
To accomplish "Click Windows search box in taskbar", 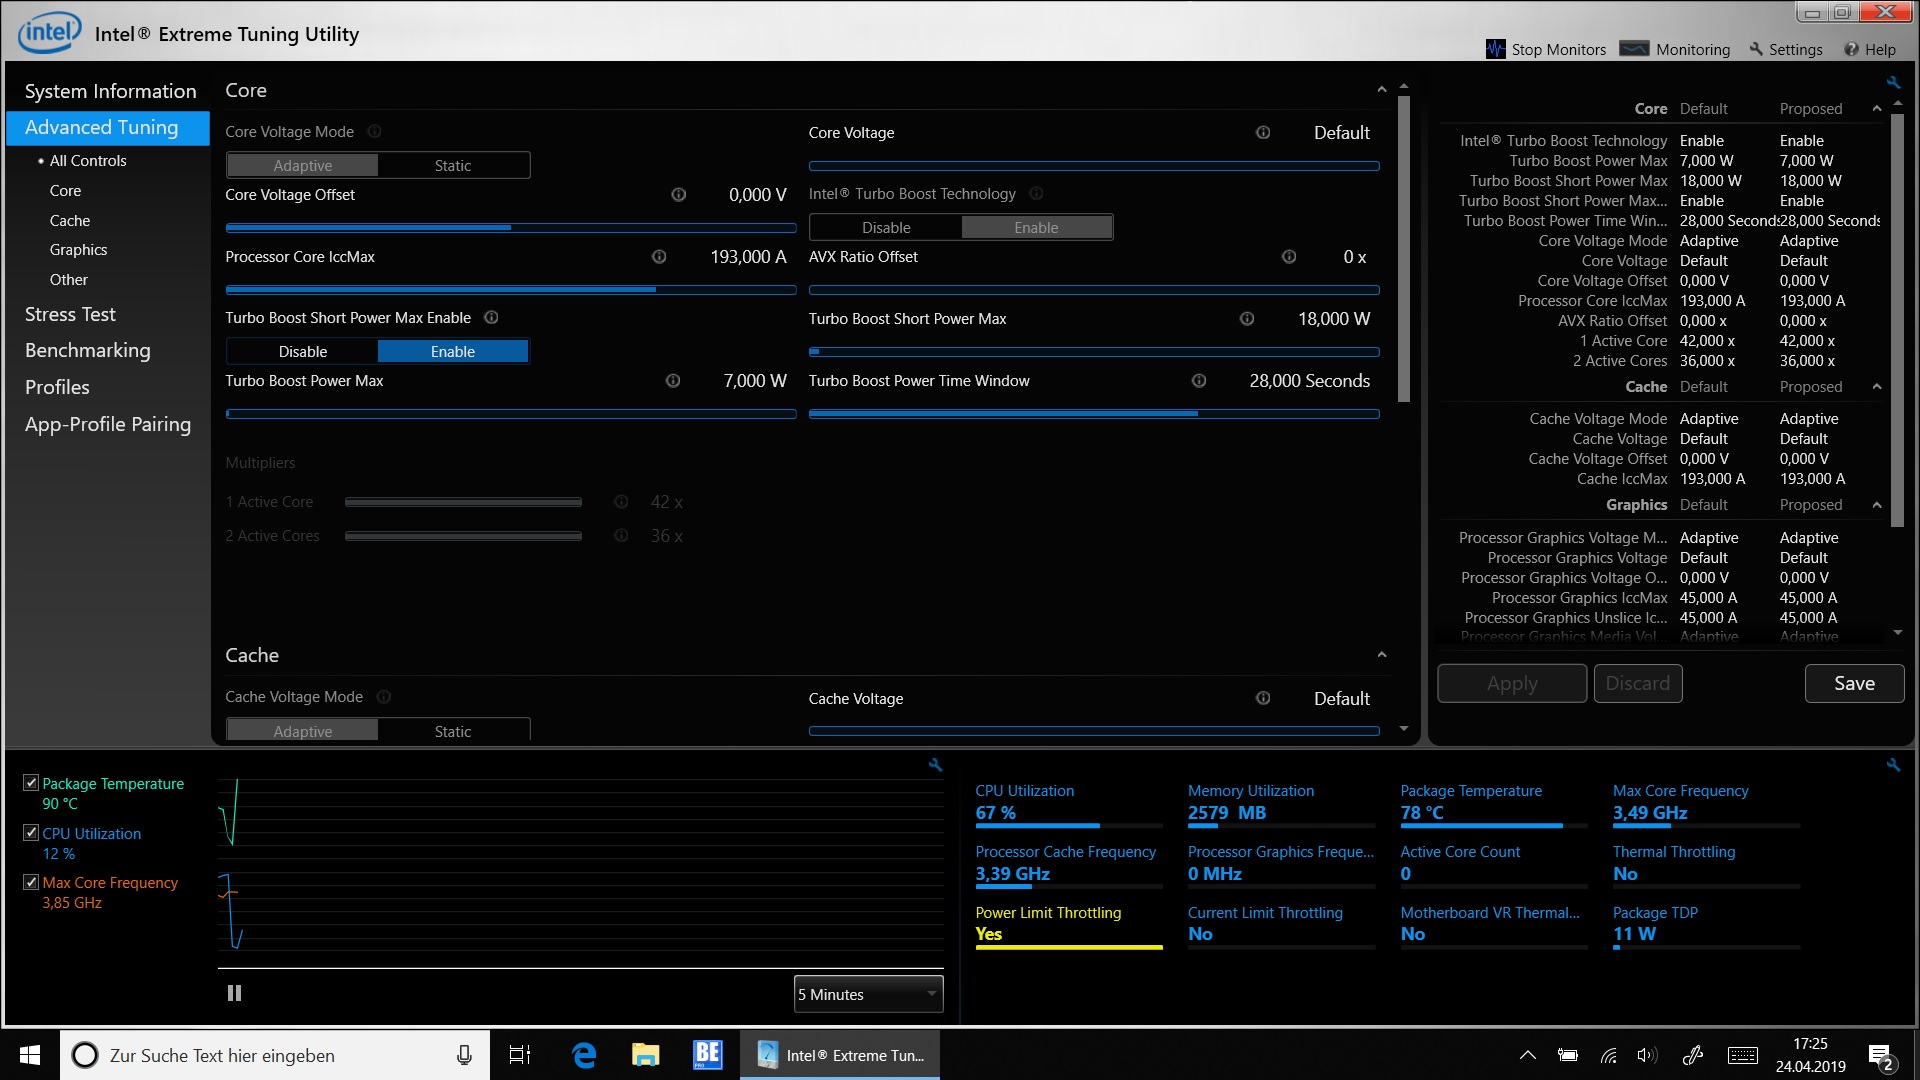I will pyautogui.click(x=275, y=1055).
